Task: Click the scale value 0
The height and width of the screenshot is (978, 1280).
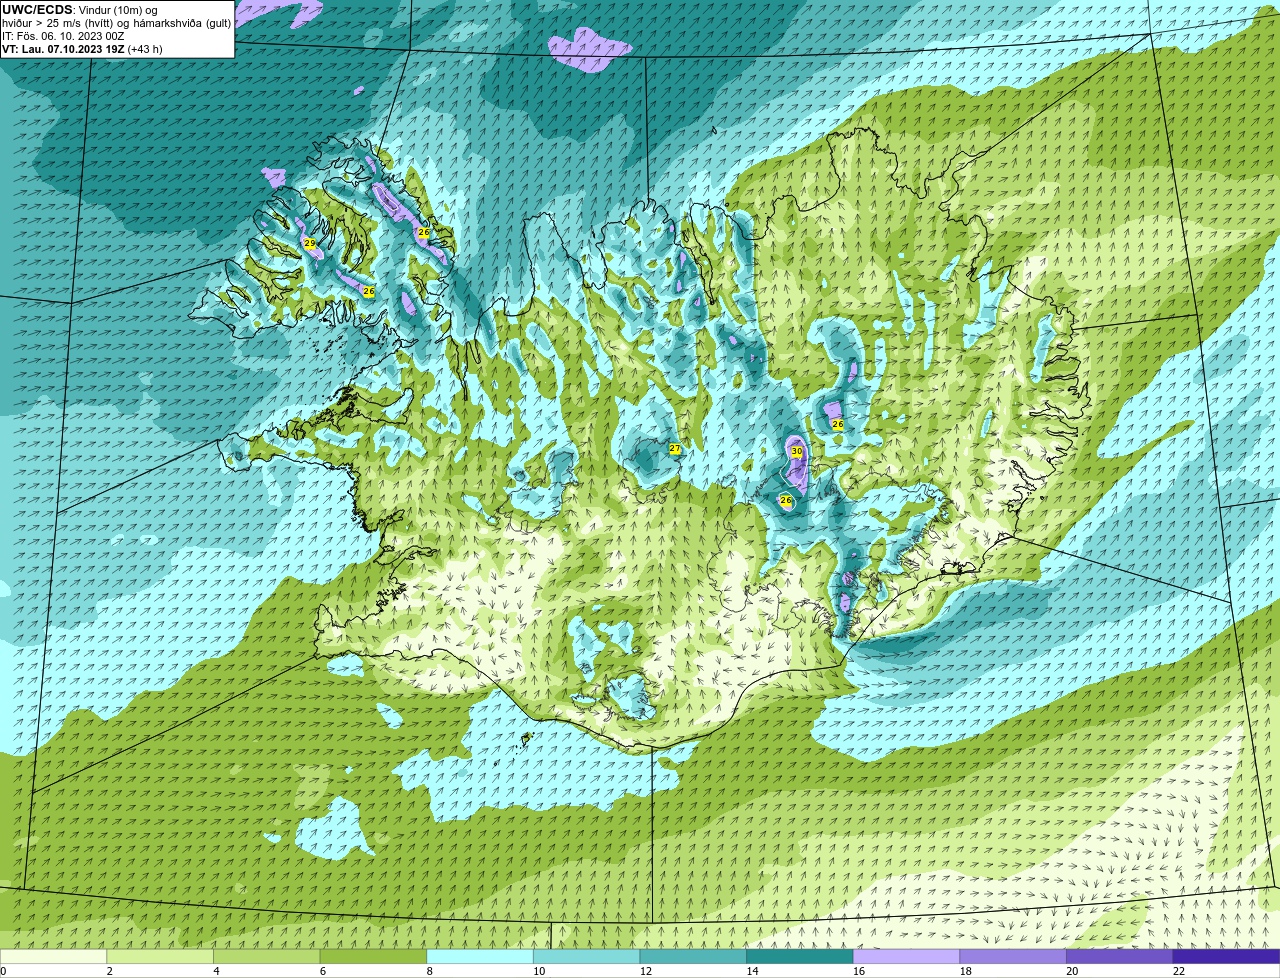Action: pos(4,971)
